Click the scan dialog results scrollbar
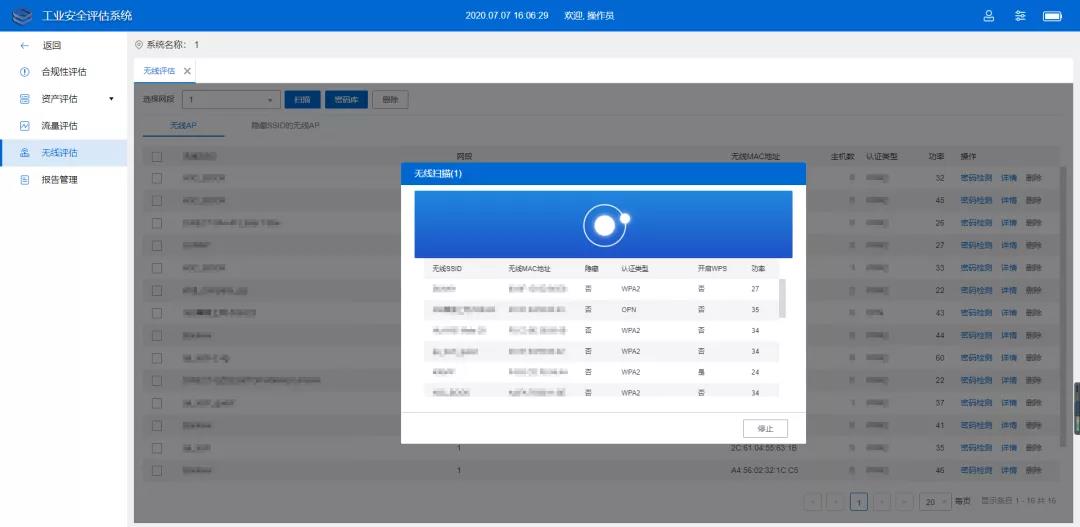 [x=782, y=298]
